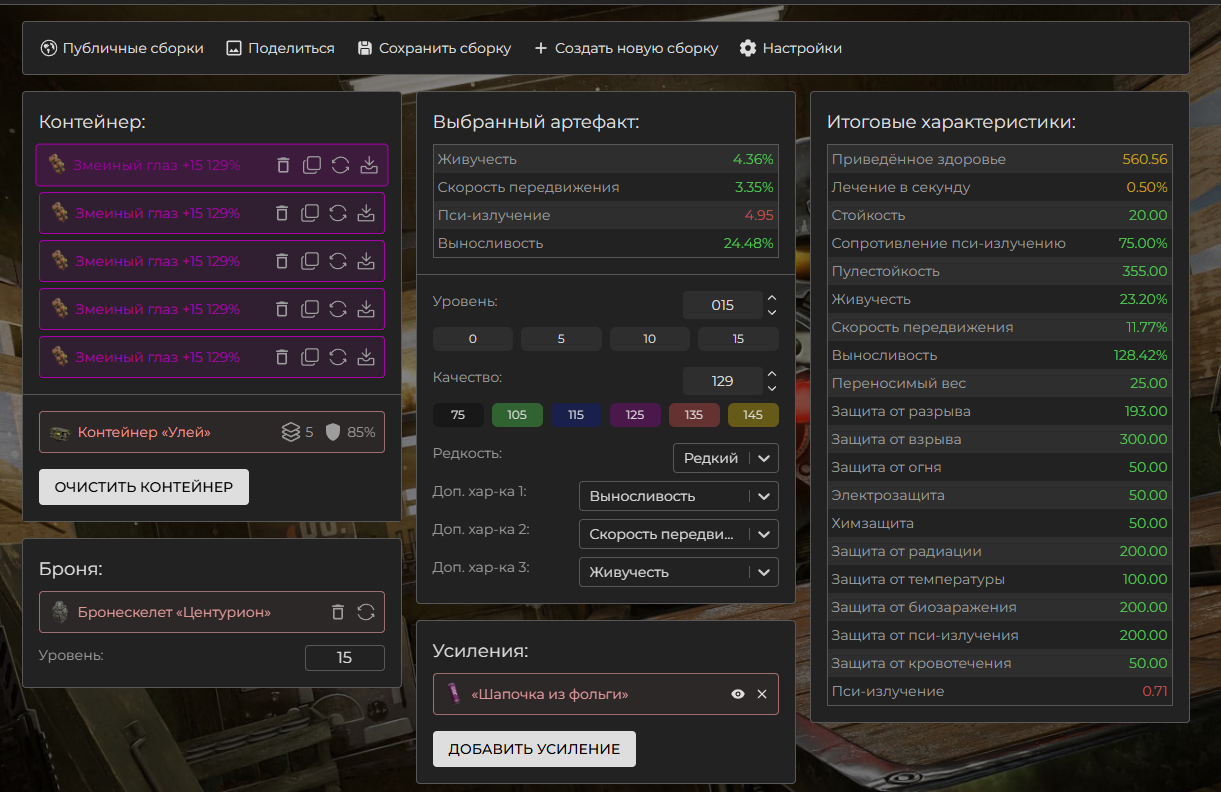Focus the artifact Уровень field showing 015

point(722,305)
